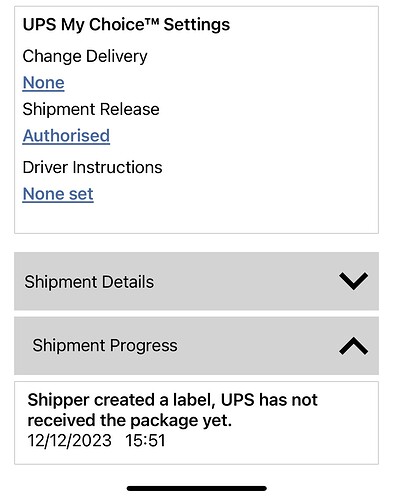Tap the home indicator bar at the bottom
Image resolution: width=393 pixels, height=499 pixels.
pos(196,488)
